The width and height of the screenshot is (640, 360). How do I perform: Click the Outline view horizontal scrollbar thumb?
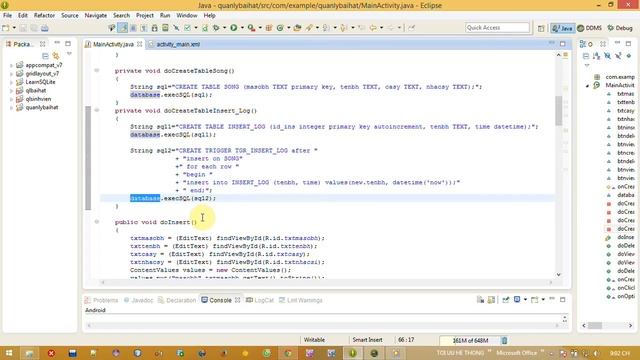(x=595, y=325)
